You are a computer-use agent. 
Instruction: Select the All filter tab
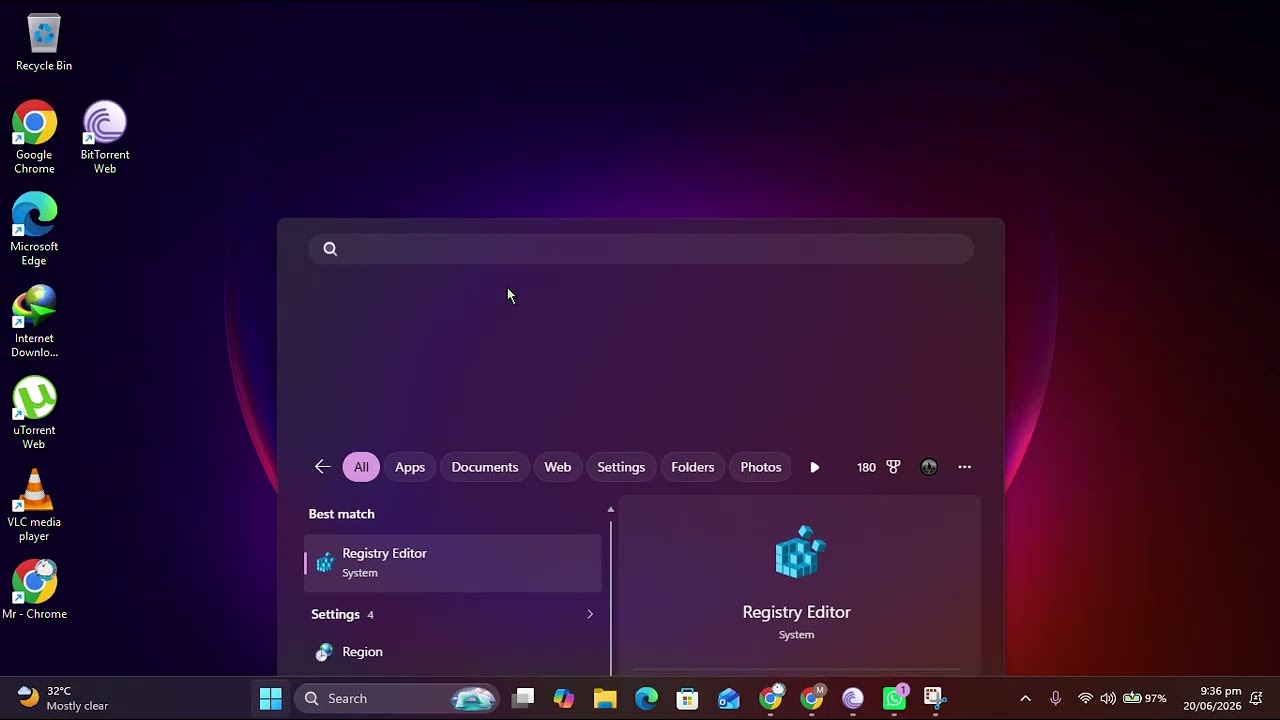(x=361, y=467)
